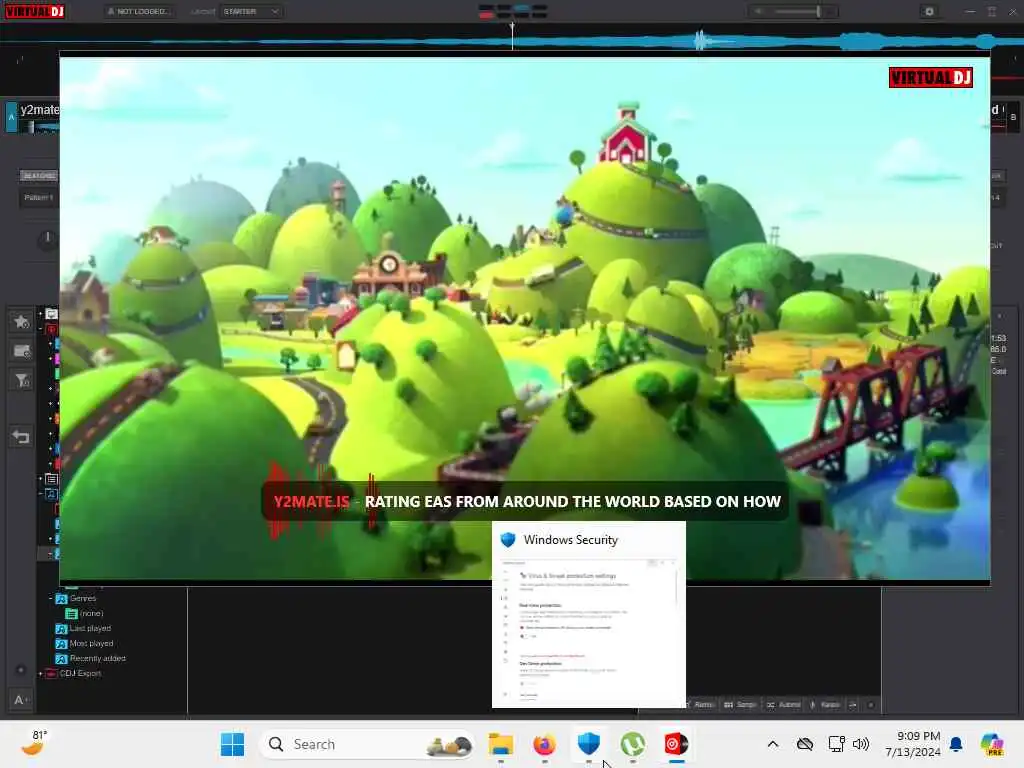
Task: Click the sidebar icon below the star
Action: point(22,351)
